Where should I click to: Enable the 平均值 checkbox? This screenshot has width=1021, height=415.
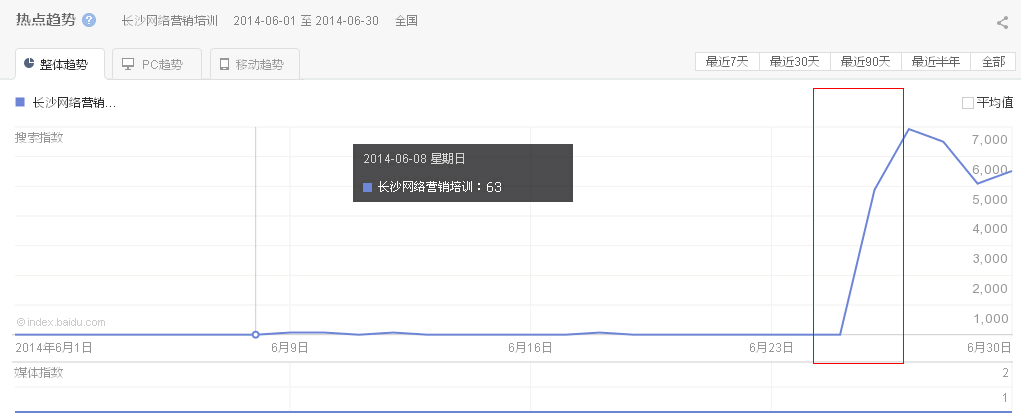(967, 103)
